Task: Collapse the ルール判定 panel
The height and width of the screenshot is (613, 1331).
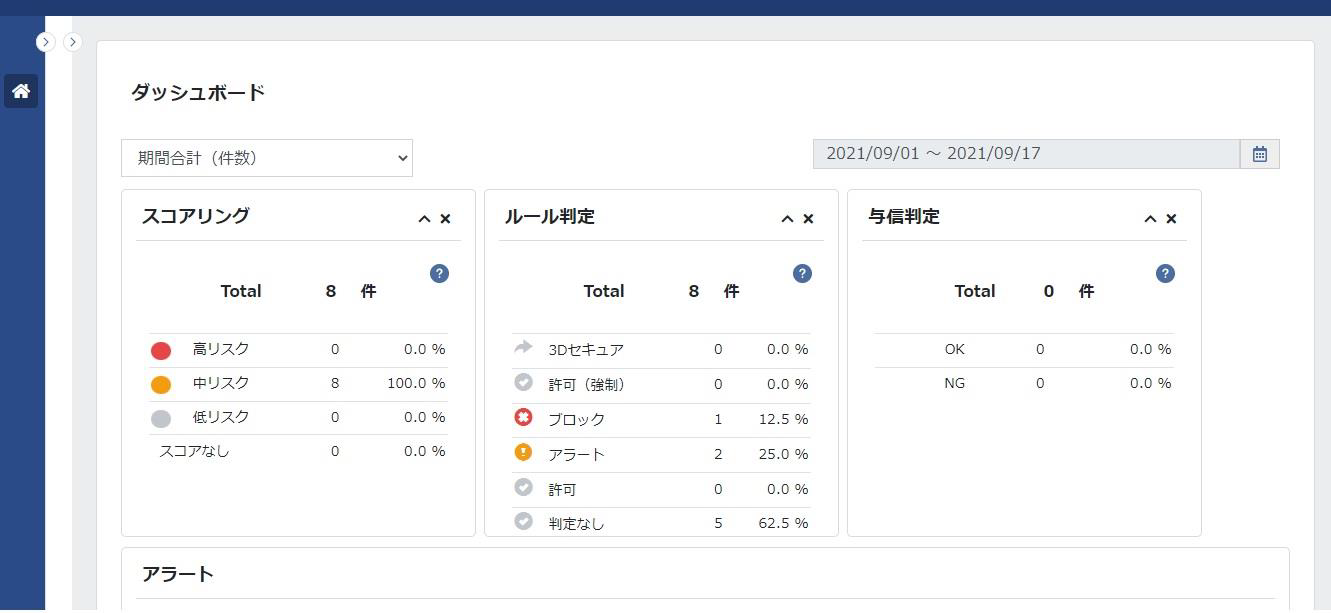Action: (787, 219)
